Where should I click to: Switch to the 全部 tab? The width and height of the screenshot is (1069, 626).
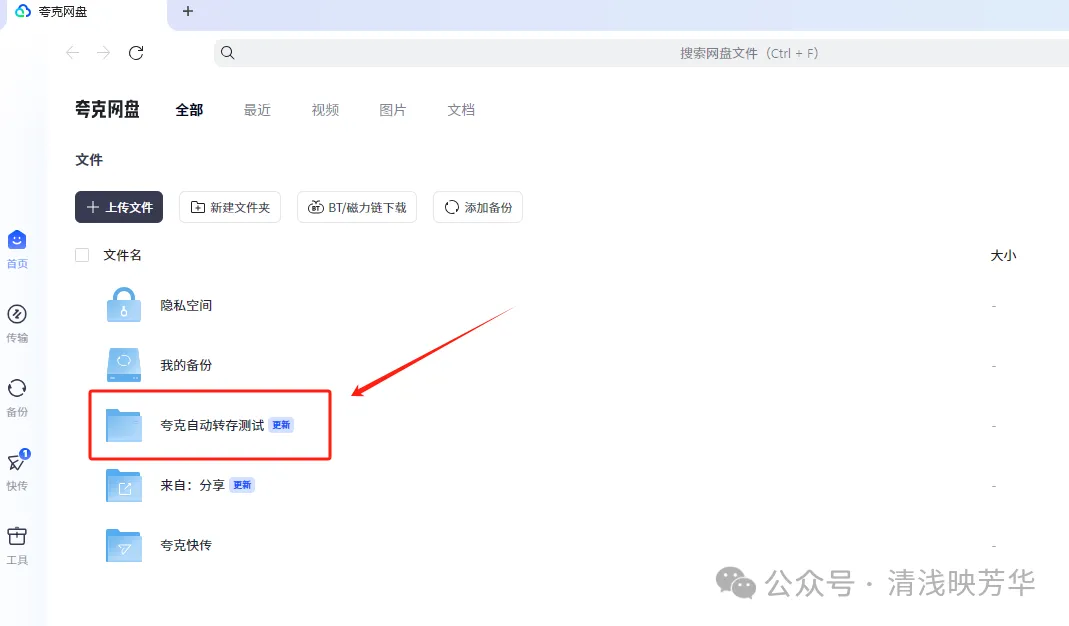pos(190,110)
